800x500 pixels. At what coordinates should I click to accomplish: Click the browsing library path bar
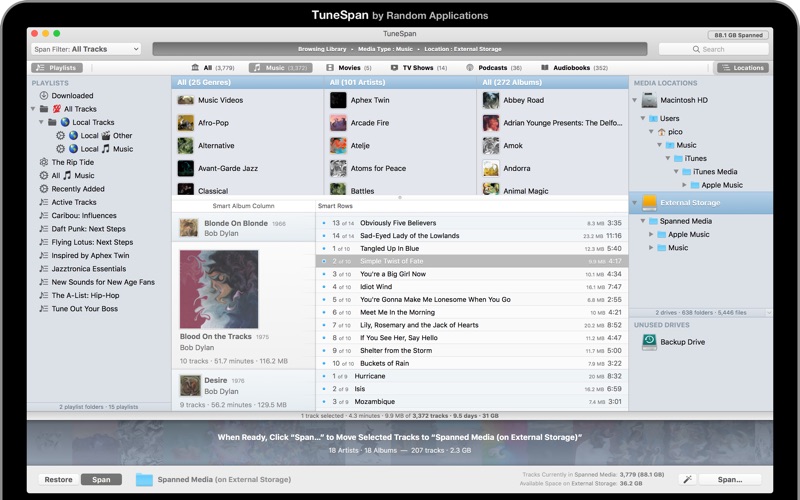tap(399, 49)
